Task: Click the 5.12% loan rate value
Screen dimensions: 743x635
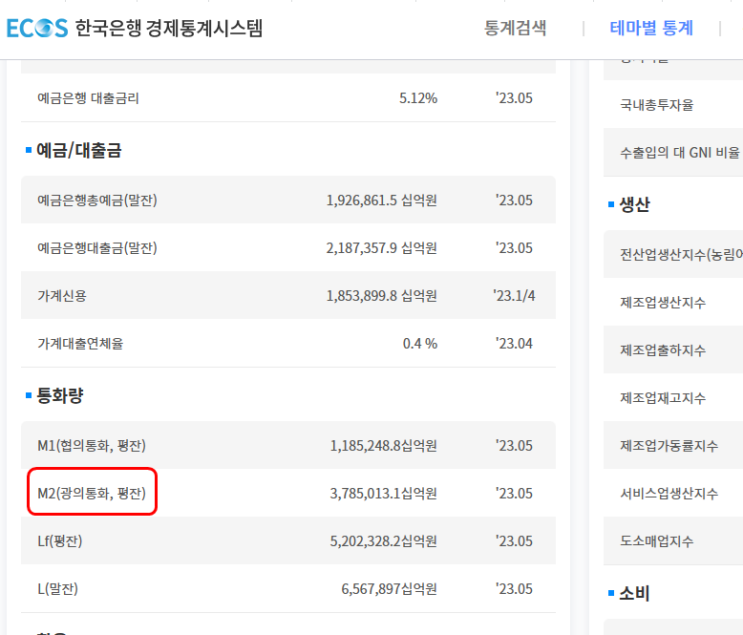Action: (x=418, y=98)
